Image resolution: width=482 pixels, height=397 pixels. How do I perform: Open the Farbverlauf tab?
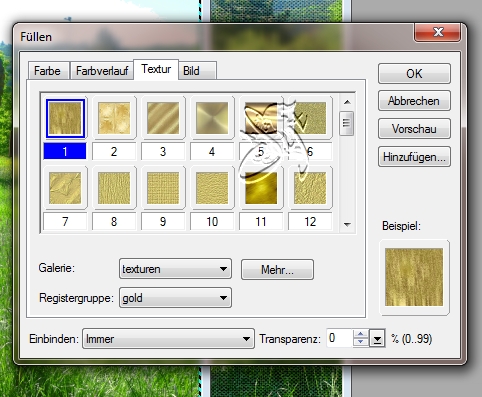pos(102,71)
